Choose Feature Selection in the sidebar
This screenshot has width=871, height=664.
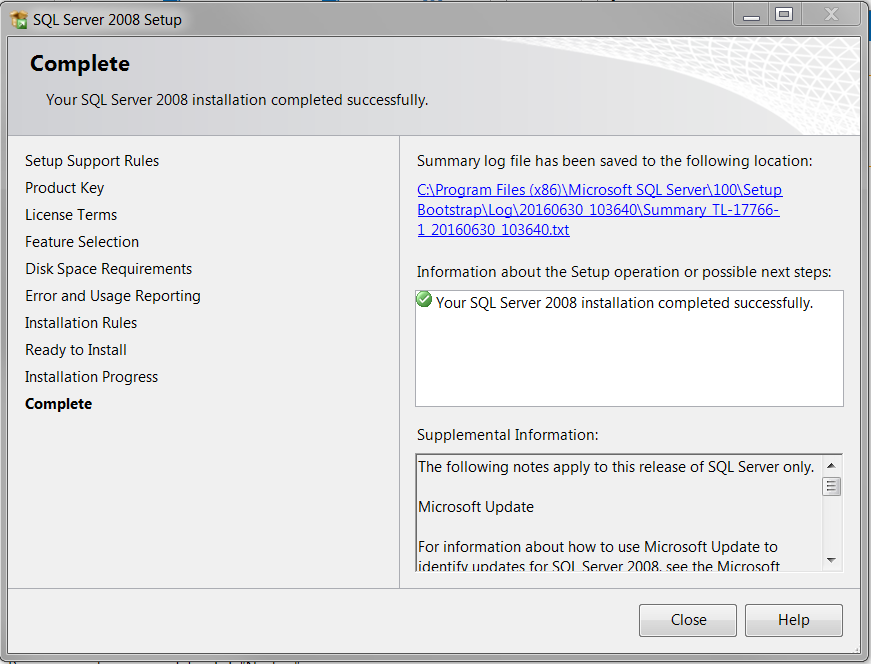tap(82, 242)
